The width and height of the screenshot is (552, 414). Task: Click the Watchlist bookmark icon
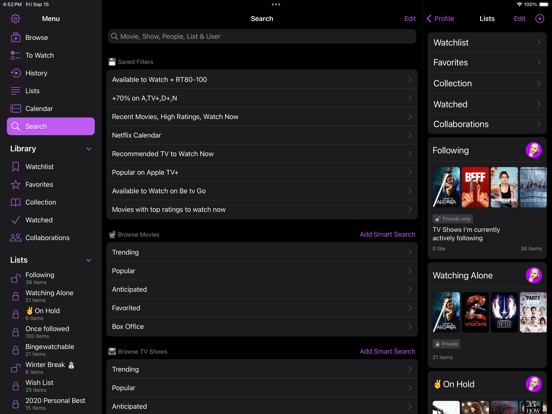[15, 167]
